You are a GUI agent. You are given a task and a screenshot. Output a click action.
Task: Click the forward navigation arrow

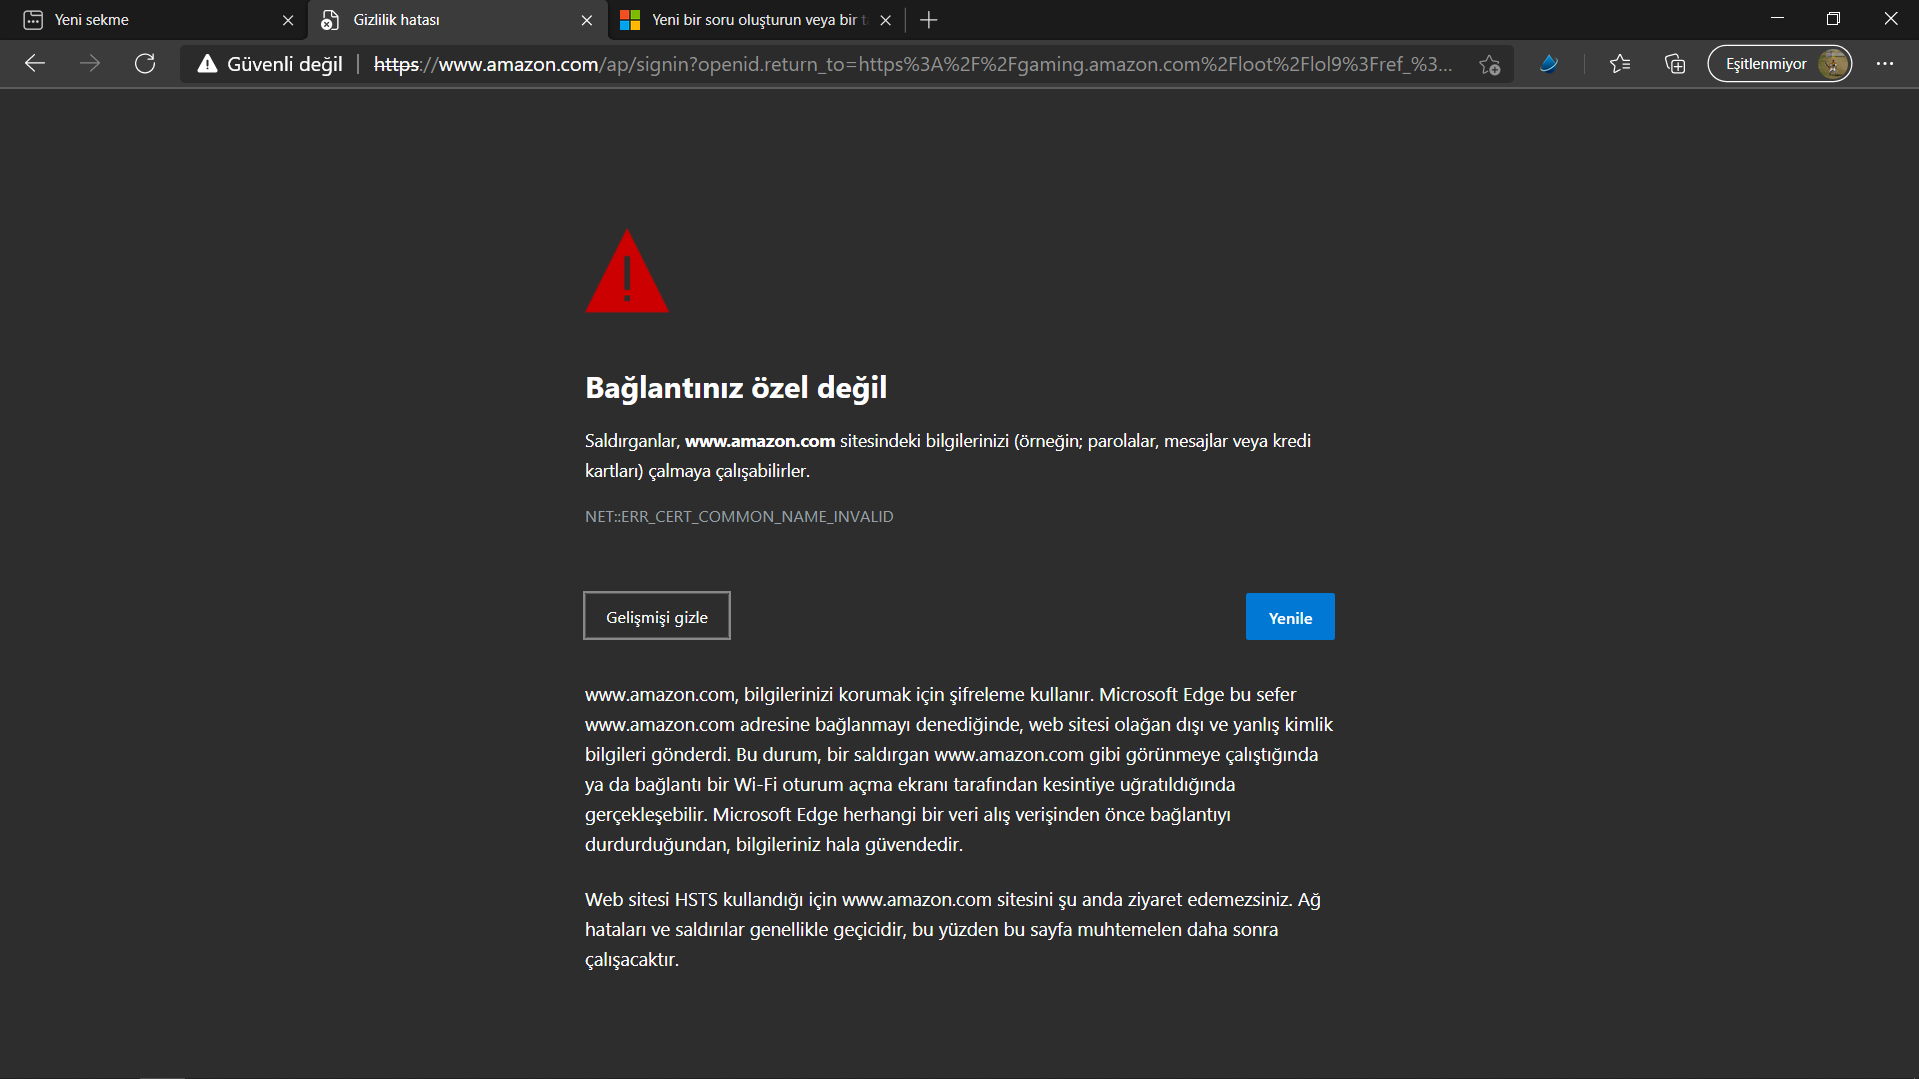click(x=90, y=64)
